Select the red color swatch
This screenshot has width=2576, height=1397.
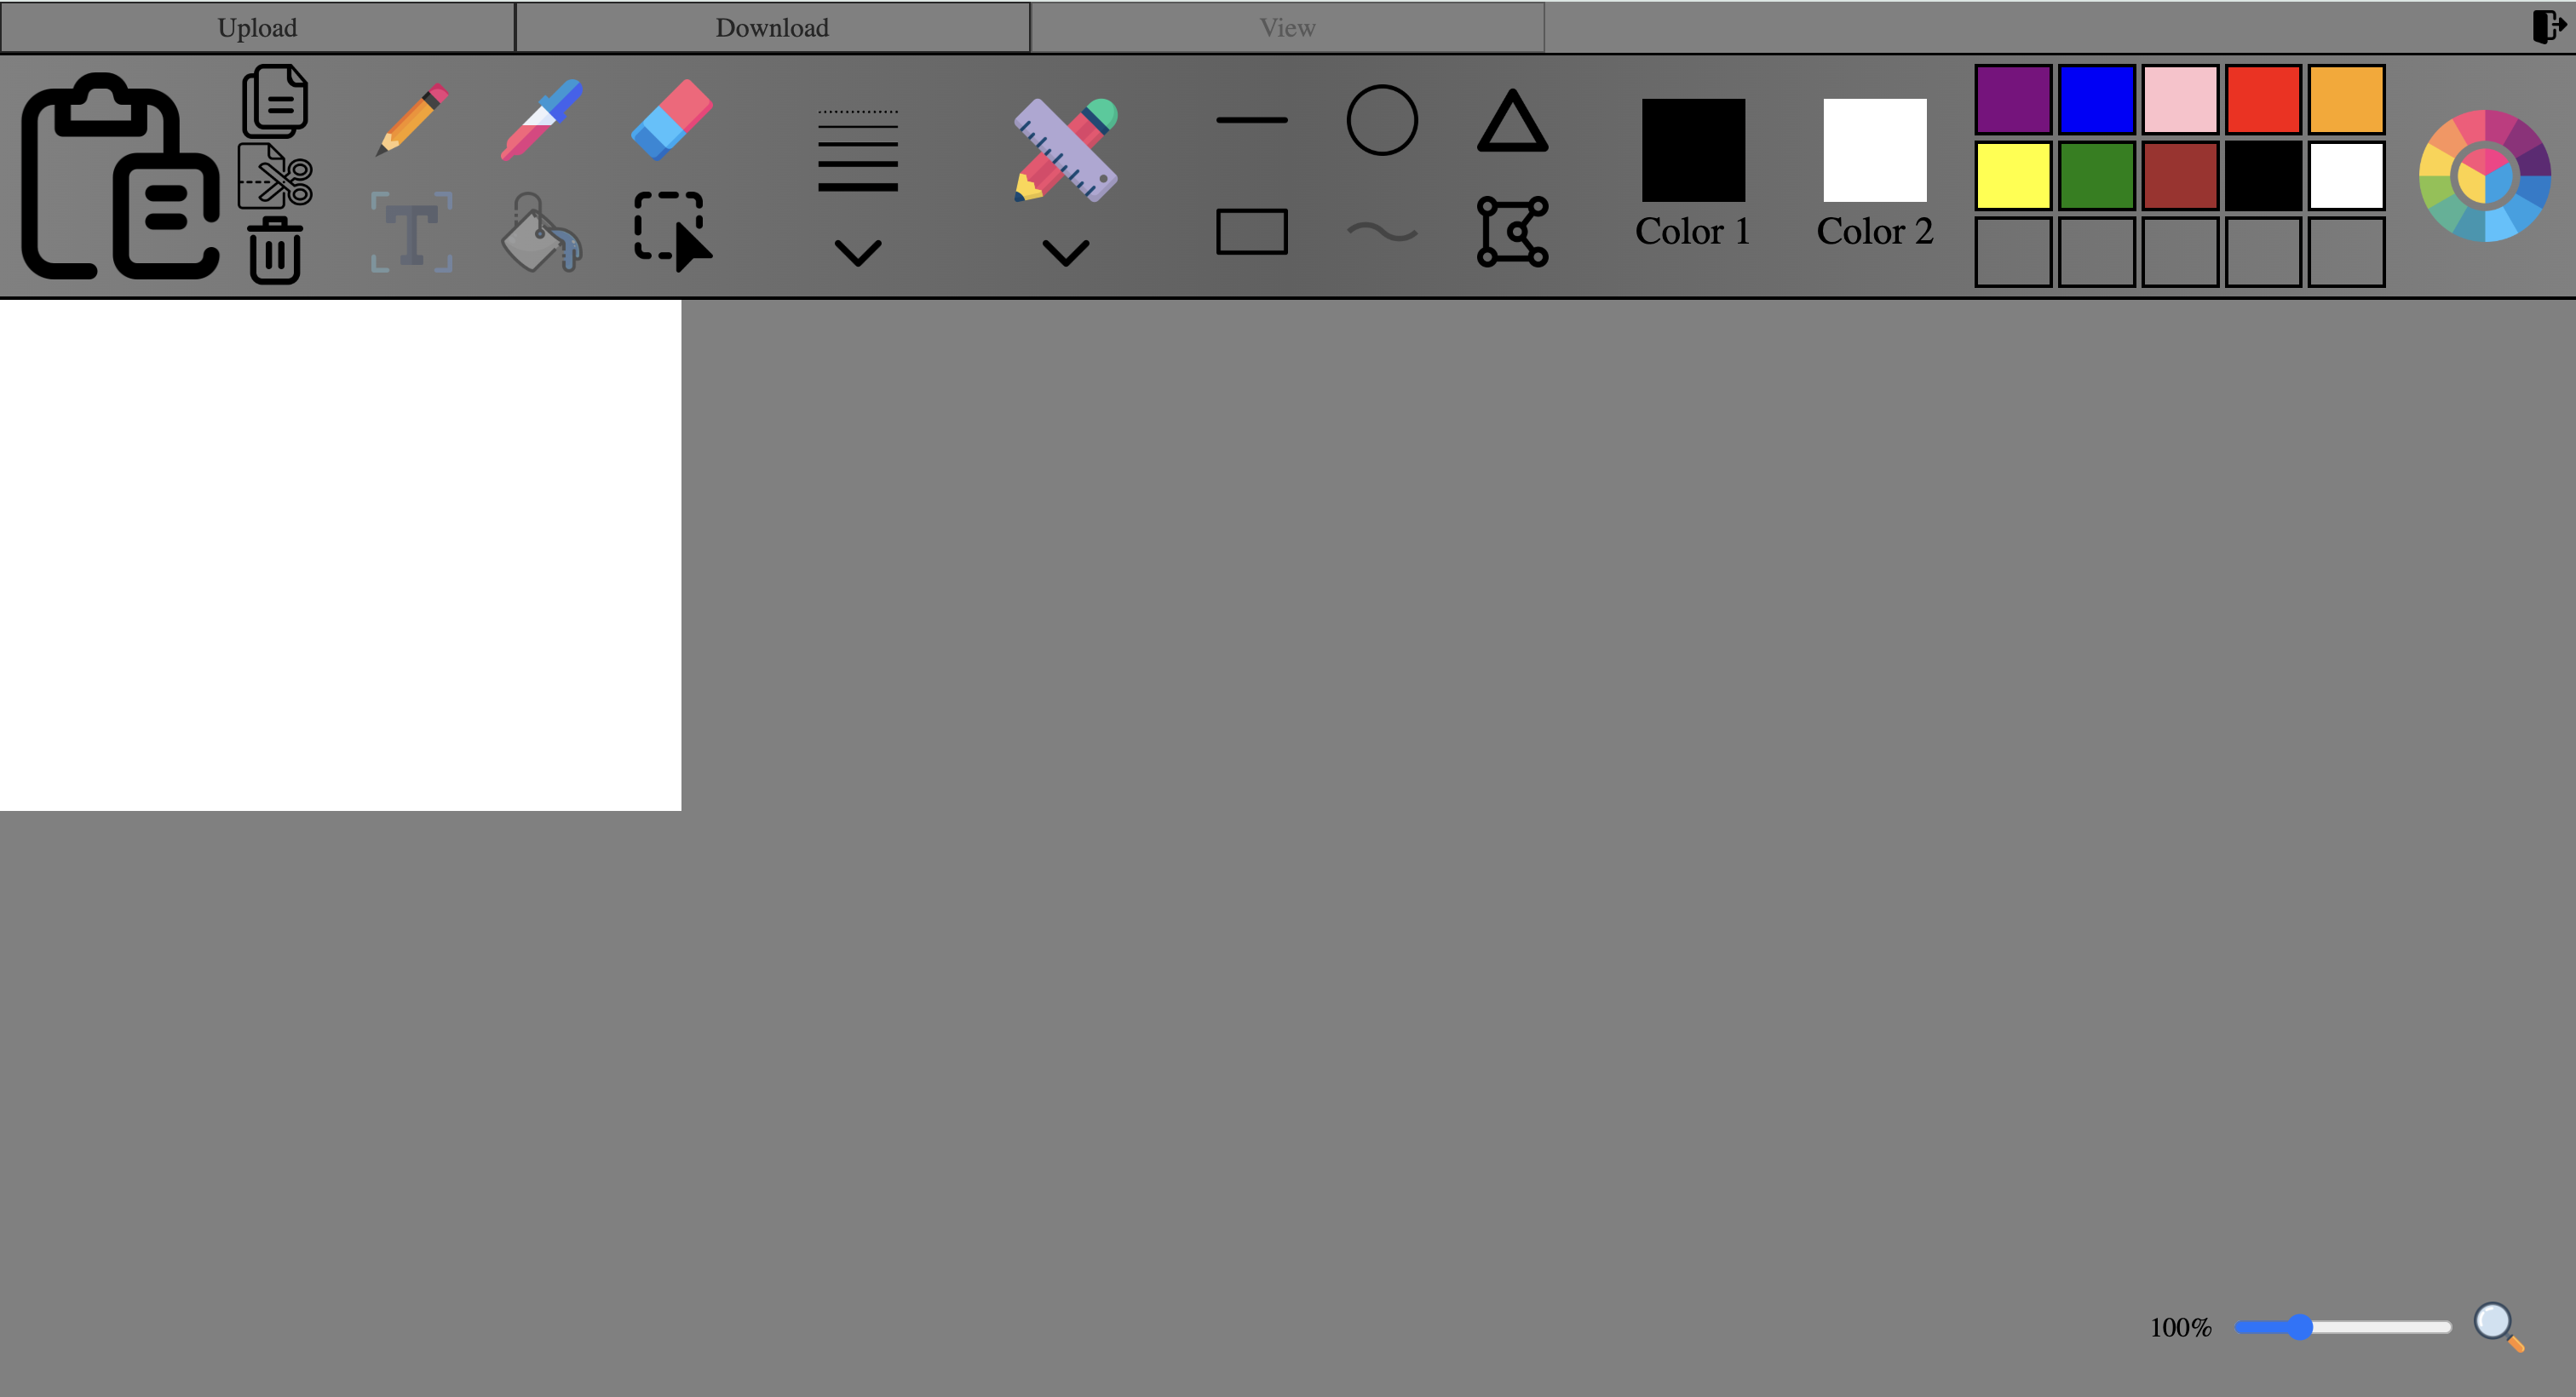[2263, 98]
